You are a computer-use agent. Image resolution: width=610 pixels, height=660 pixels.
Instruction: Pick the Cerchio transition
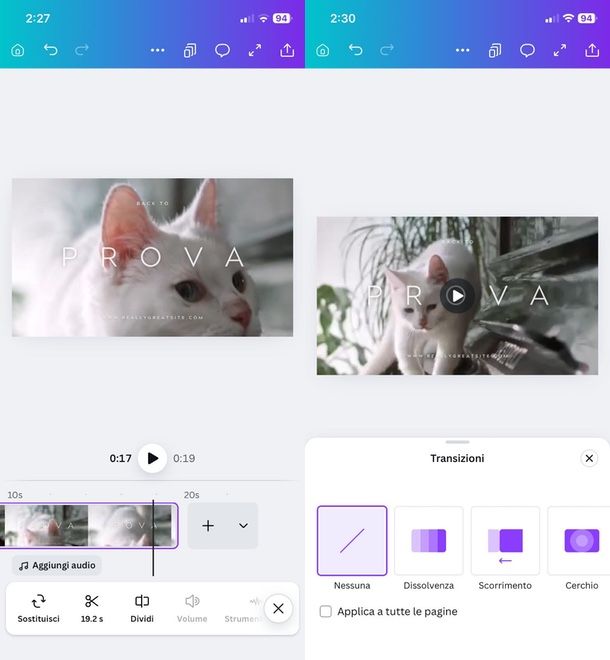[x=581, y=540]
